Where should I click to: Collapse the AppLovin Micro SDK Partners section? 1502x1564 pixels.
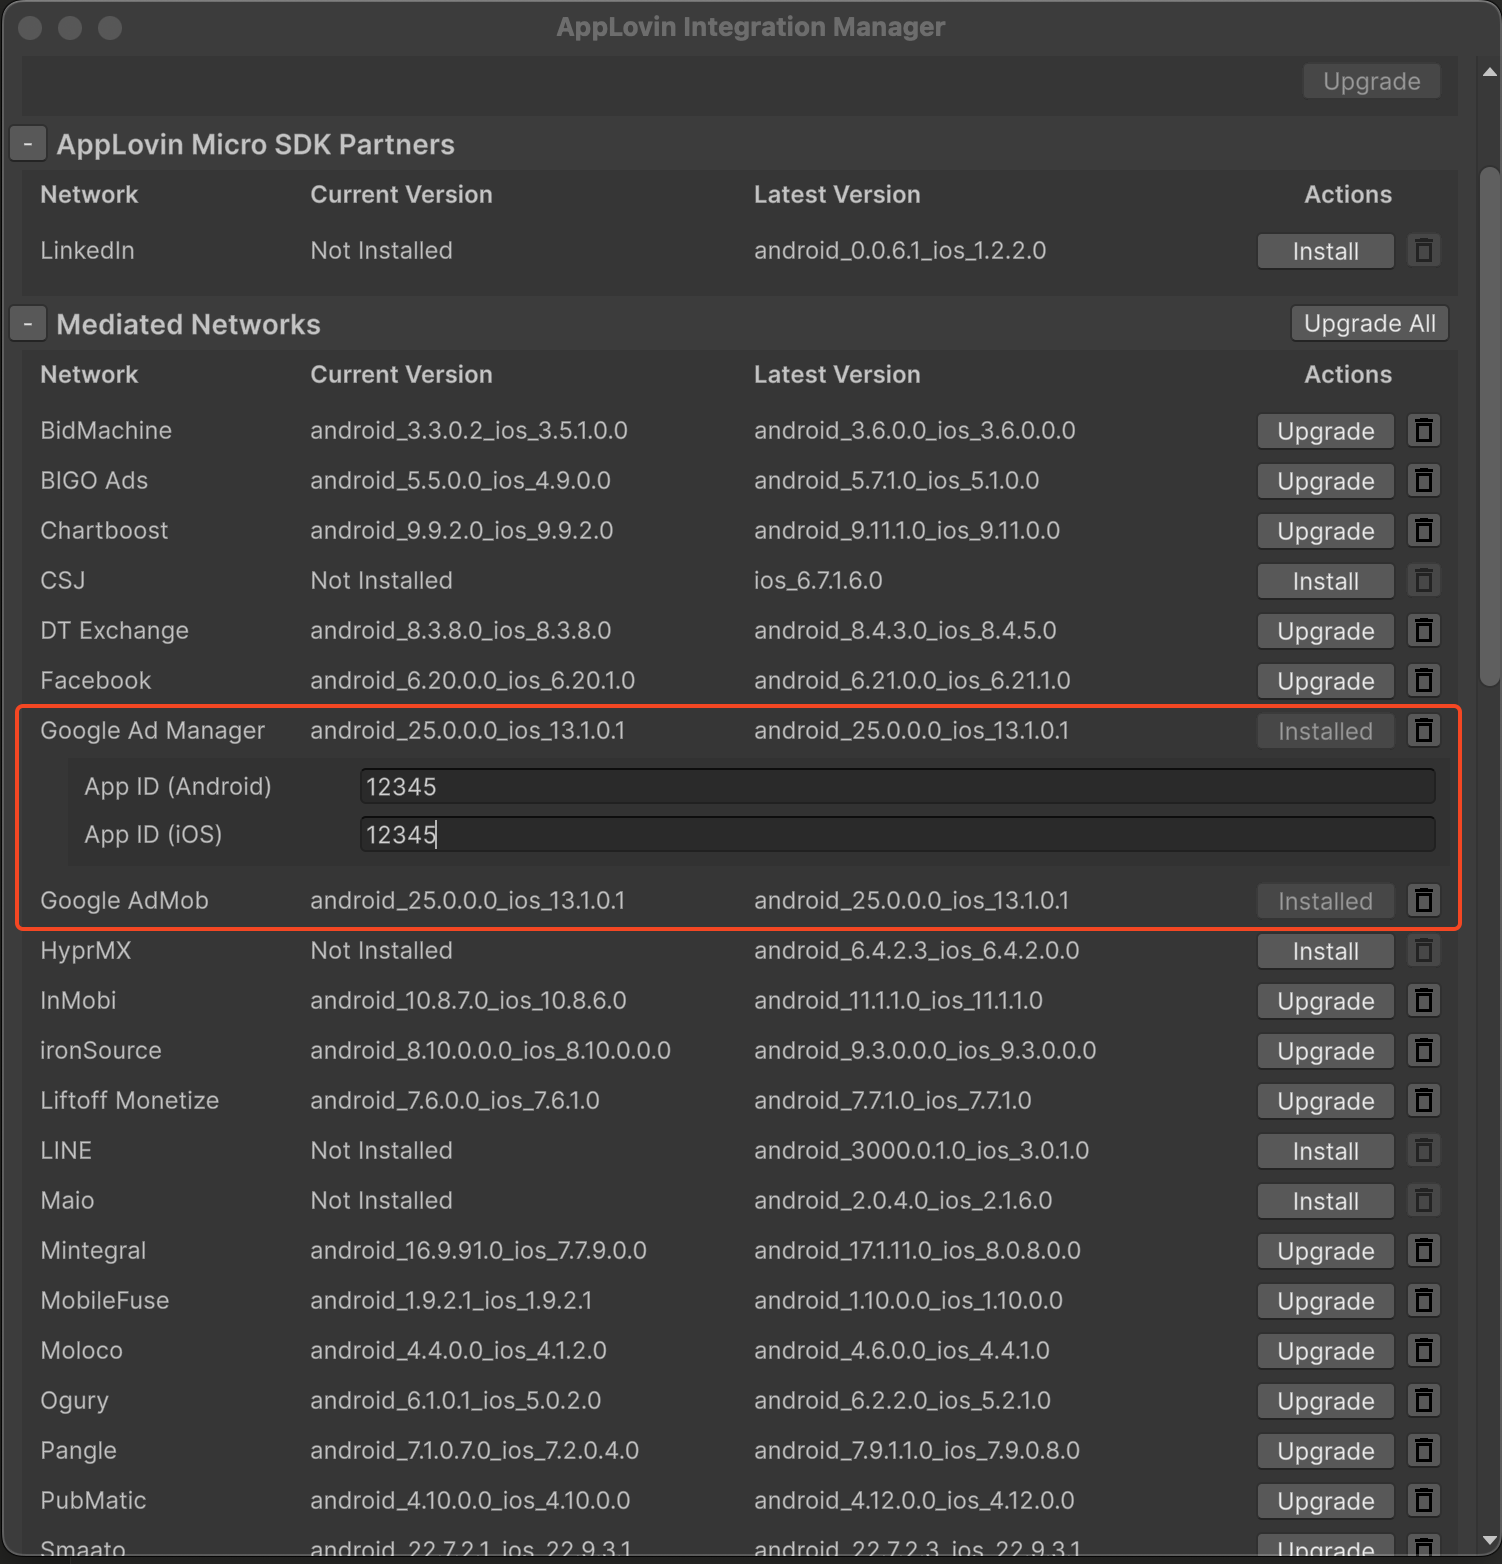pos(28,145)
